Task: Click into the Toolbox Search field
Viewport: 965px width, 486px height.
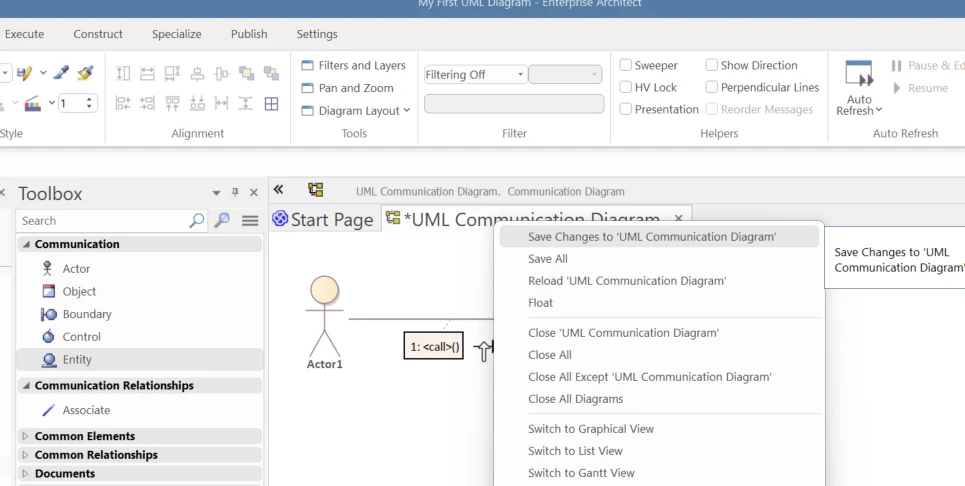Action: (103, 221)
